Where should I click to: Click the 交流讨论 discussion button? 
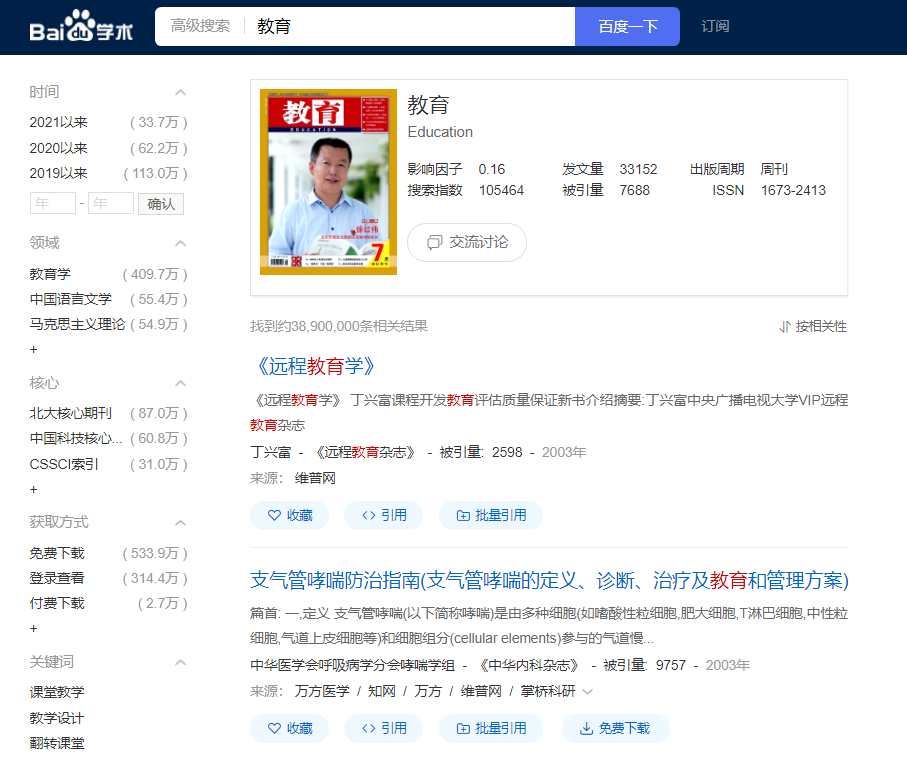[x=467, y=242]
